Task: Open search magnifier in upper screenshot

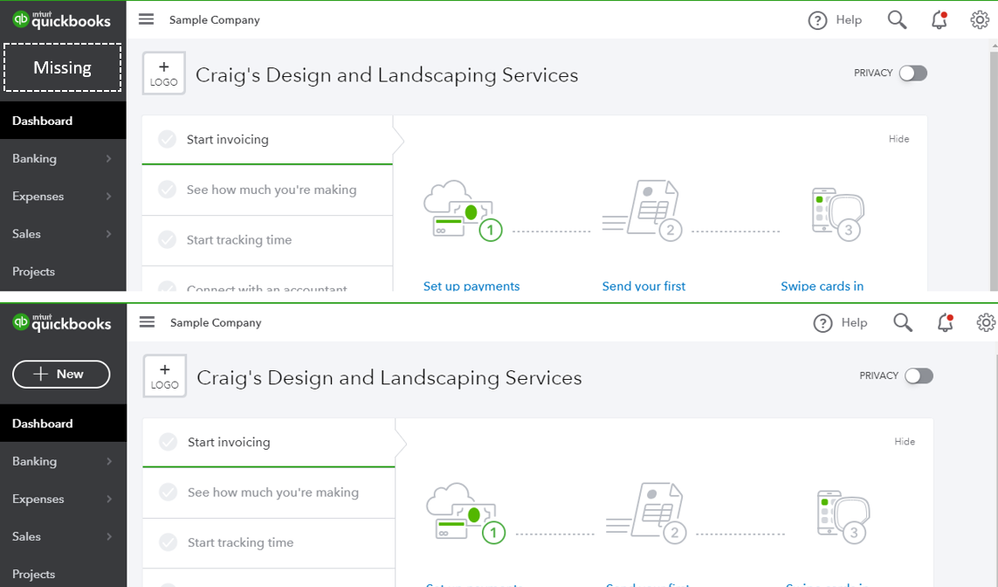Action: click(897, 20)
